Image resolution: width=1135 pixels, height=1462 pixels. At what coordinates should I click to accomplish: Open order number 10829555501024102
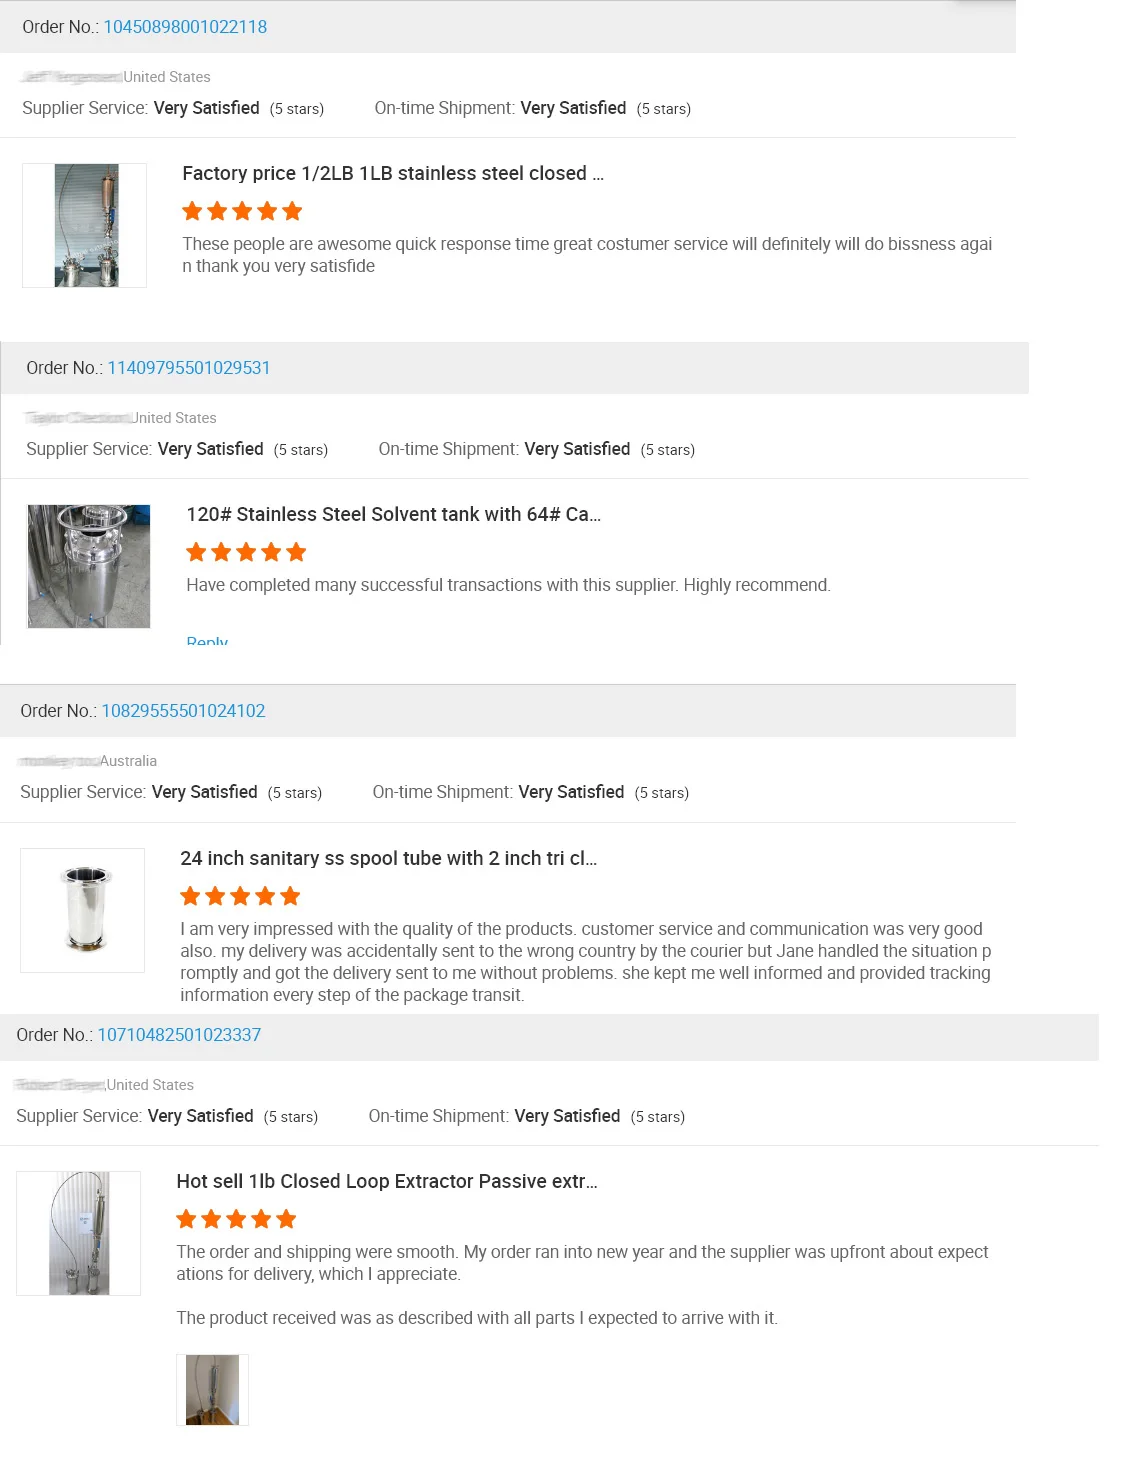[183, 711]
